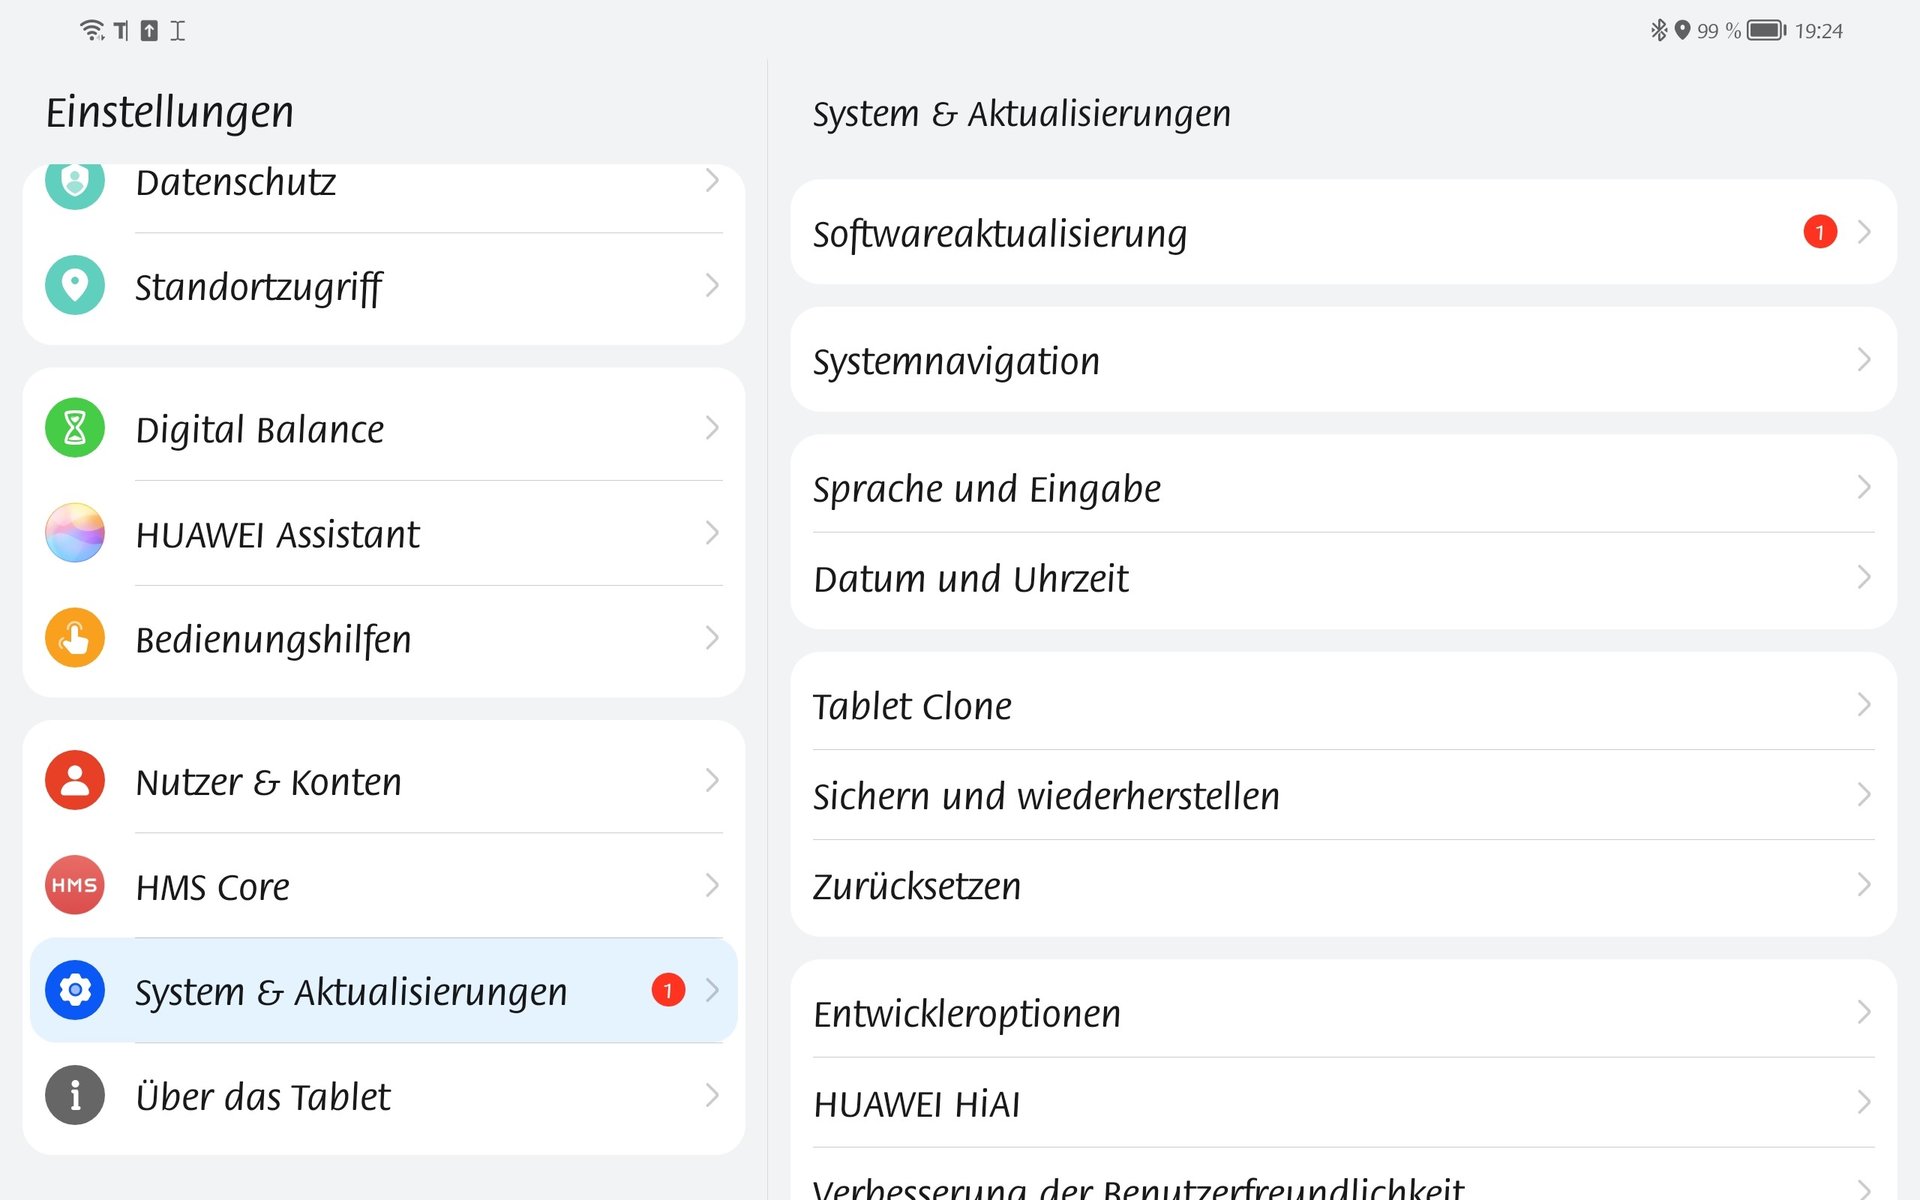Viewport: 1920px width, 1200px height.
Task: Tap the Bluetooth status bar icon
Action: click(x=1658, y=30)
